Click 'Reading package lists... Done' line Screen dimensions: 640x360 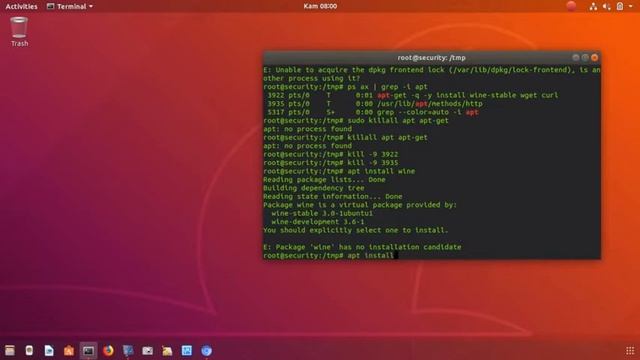click(324, 180)
